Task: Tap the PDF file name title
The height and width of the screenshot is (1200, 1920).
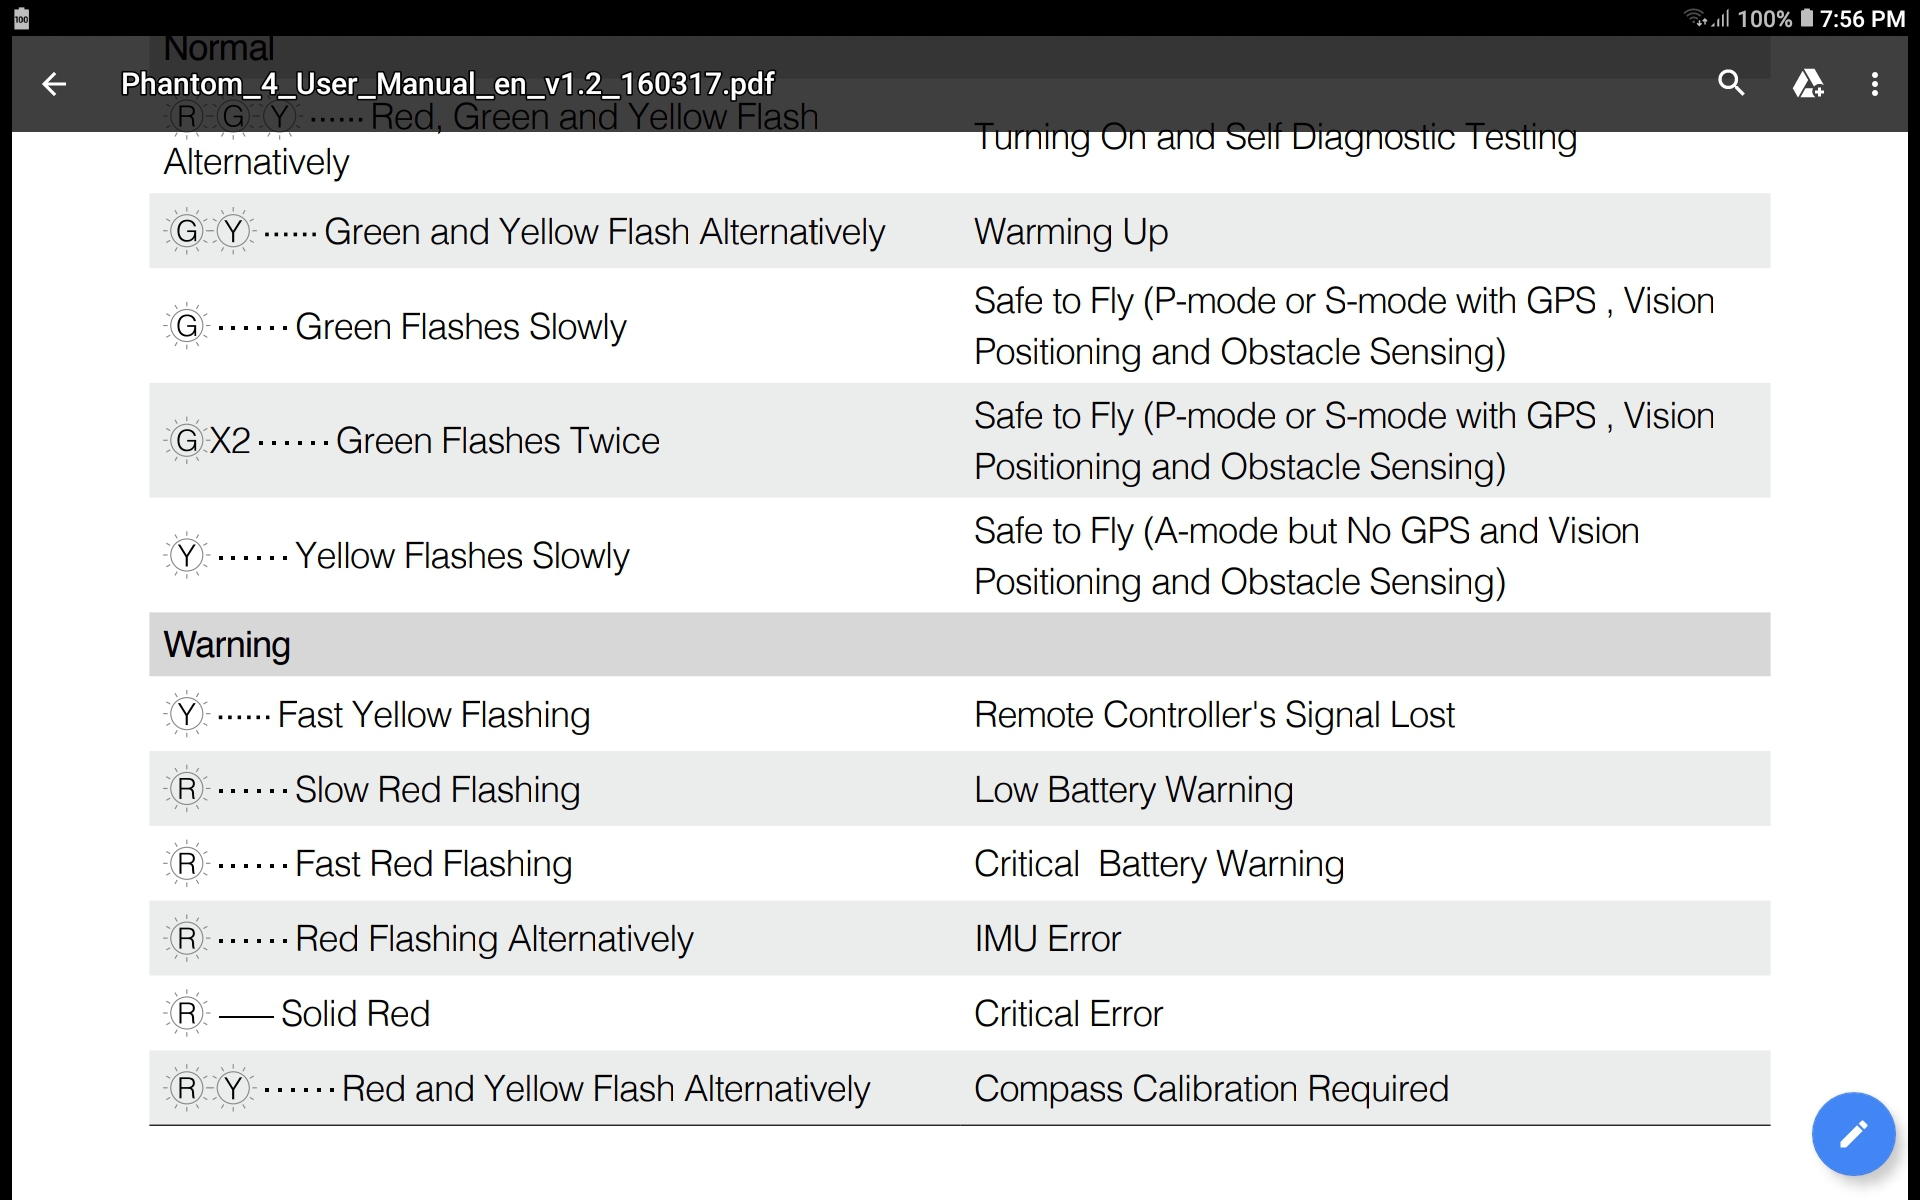Action: 447,84
